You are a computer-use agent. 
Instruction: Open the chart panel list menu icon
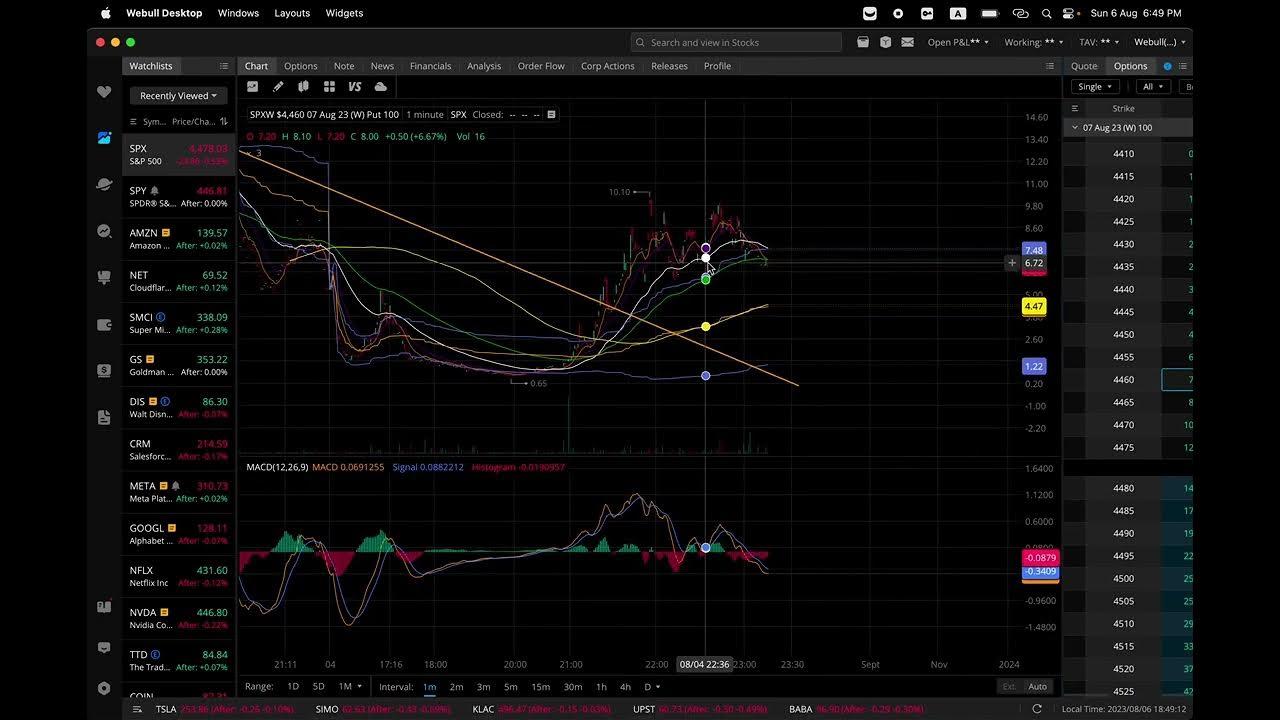1049,66
